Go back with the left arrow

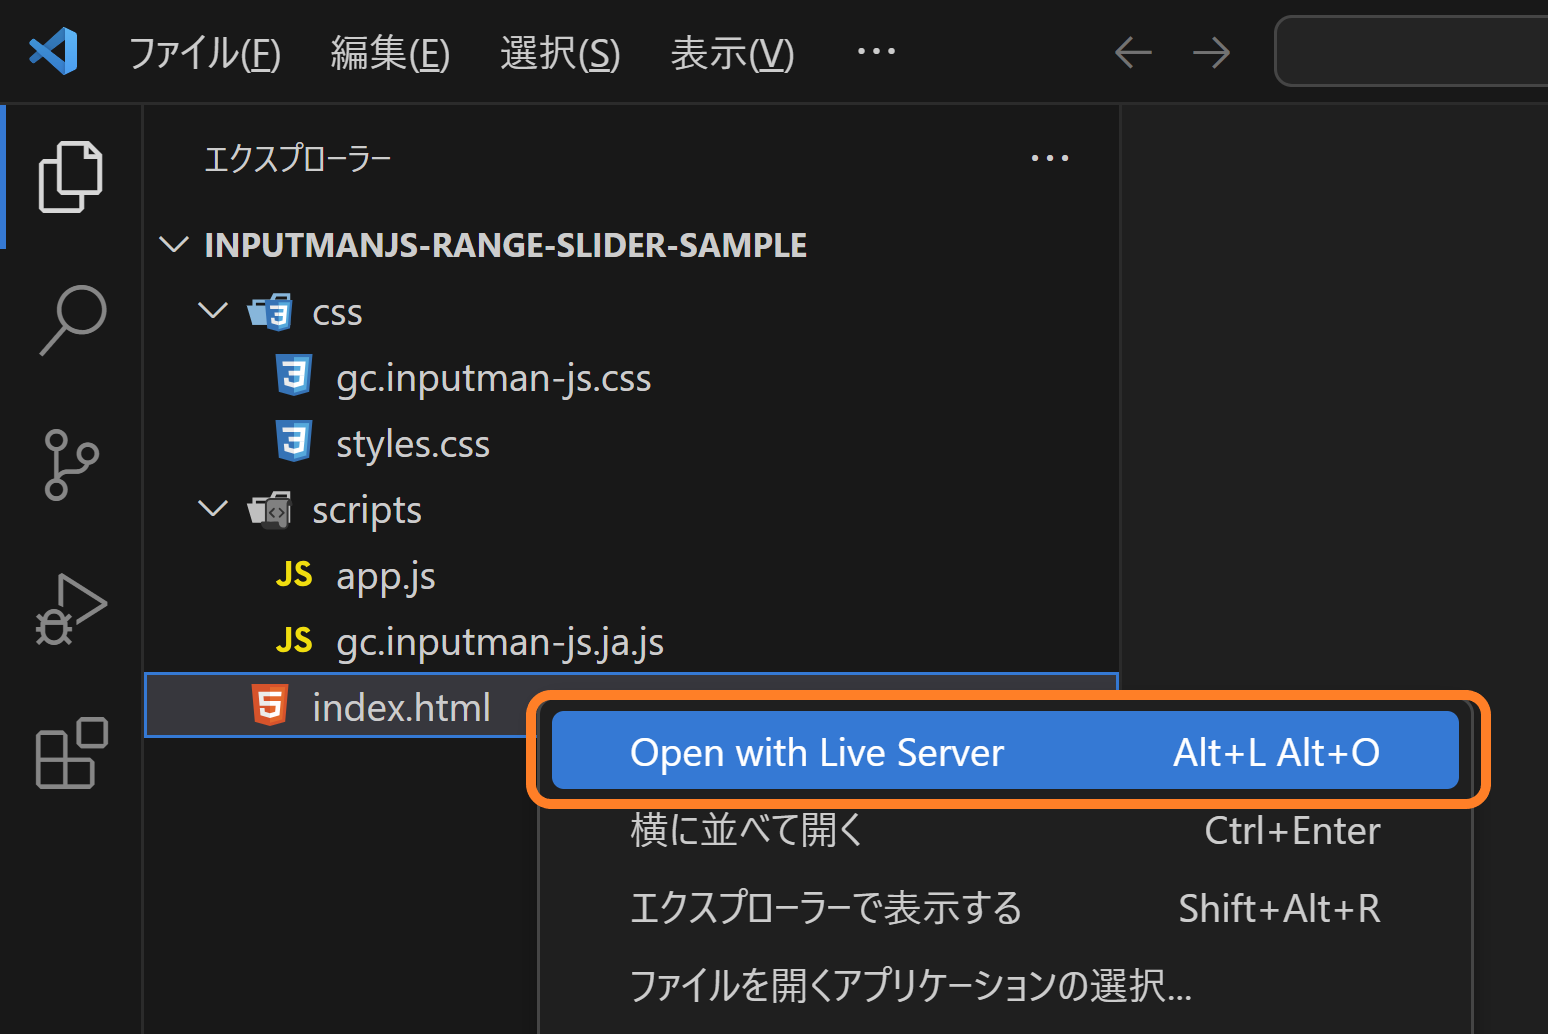point(1133,52)
